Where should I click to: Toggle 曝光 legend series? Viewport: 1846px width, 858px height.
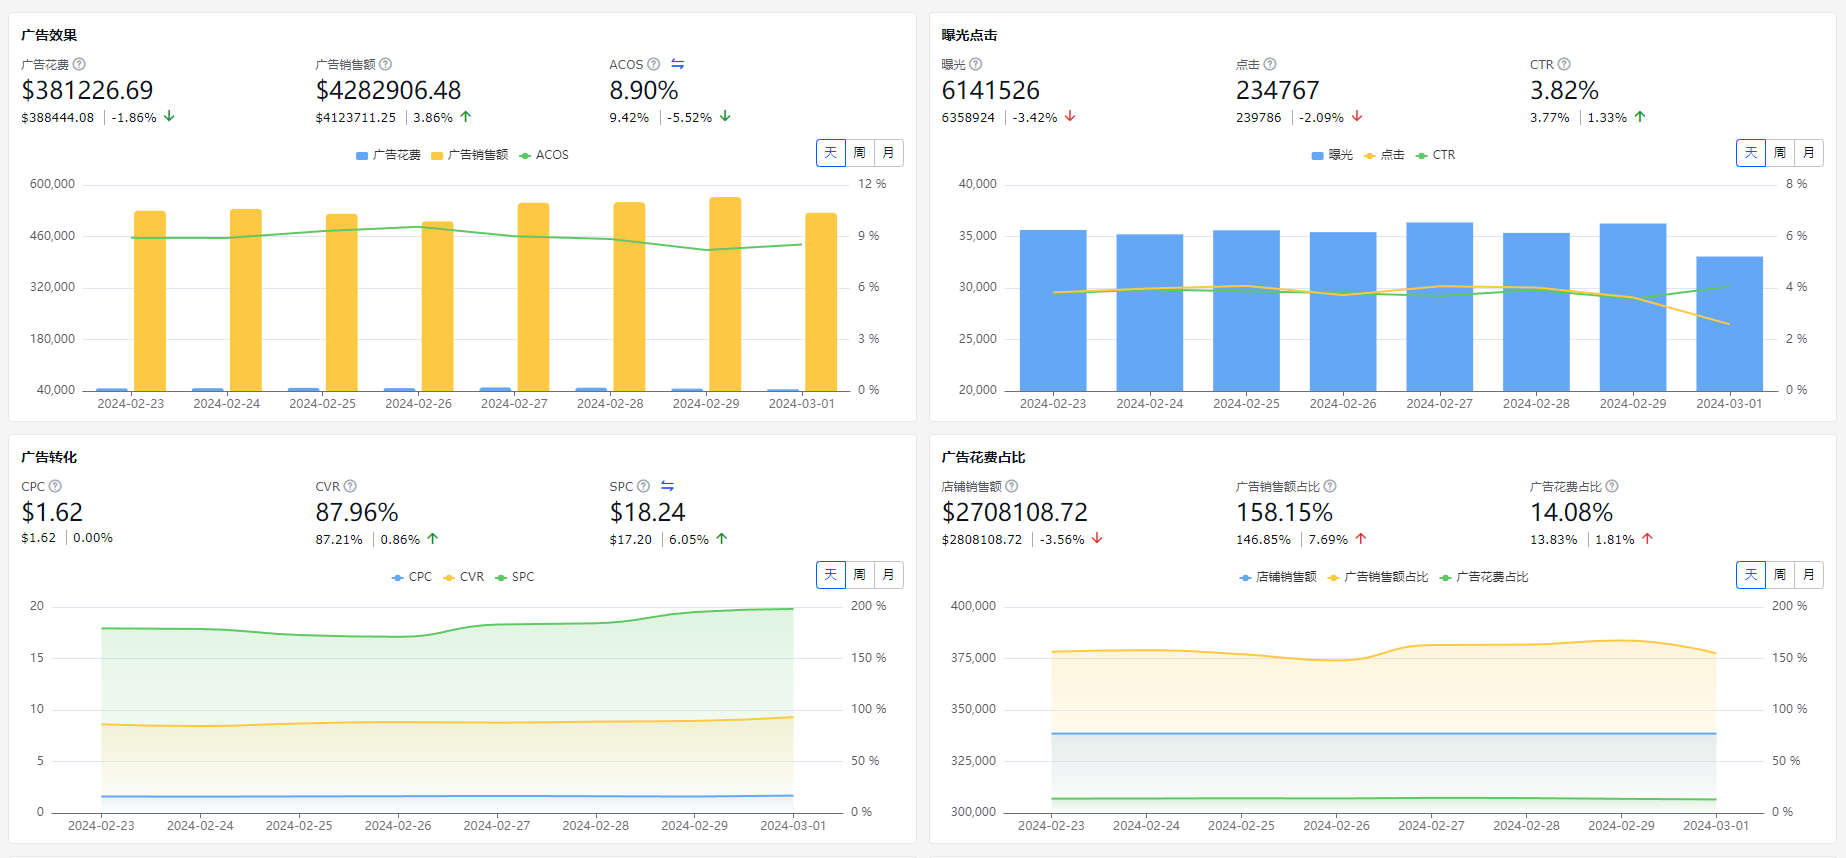pos(1332,155)
